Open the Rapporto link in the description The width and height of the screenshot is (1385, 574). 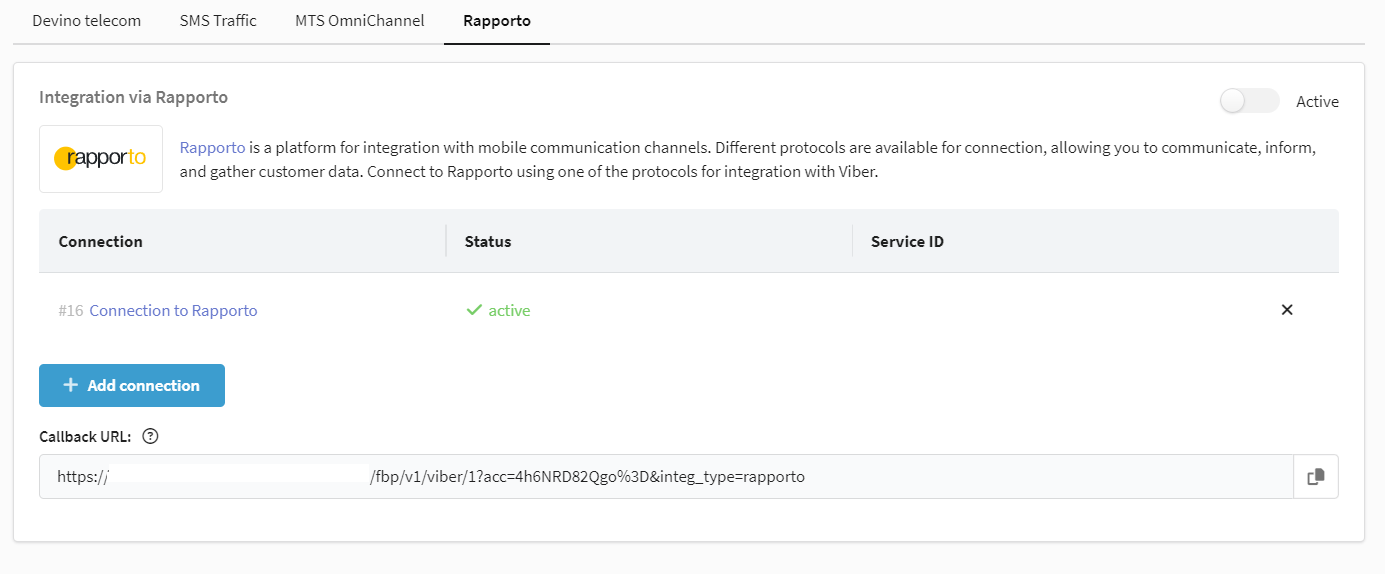[212, 147]
